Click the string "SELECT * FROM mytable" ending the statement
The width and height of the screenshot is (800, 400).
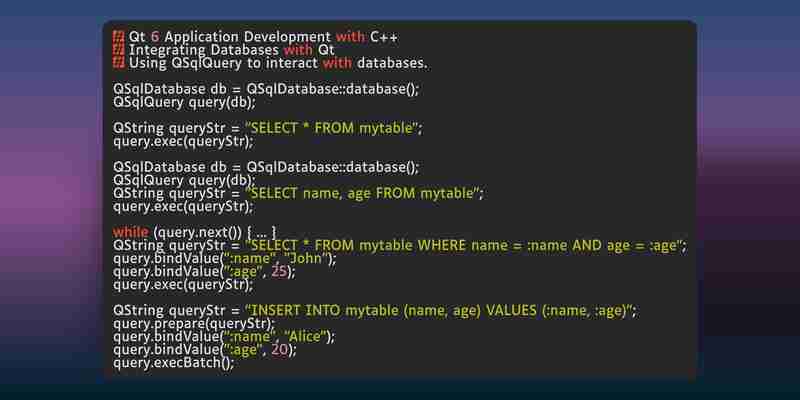pos(331,128)
